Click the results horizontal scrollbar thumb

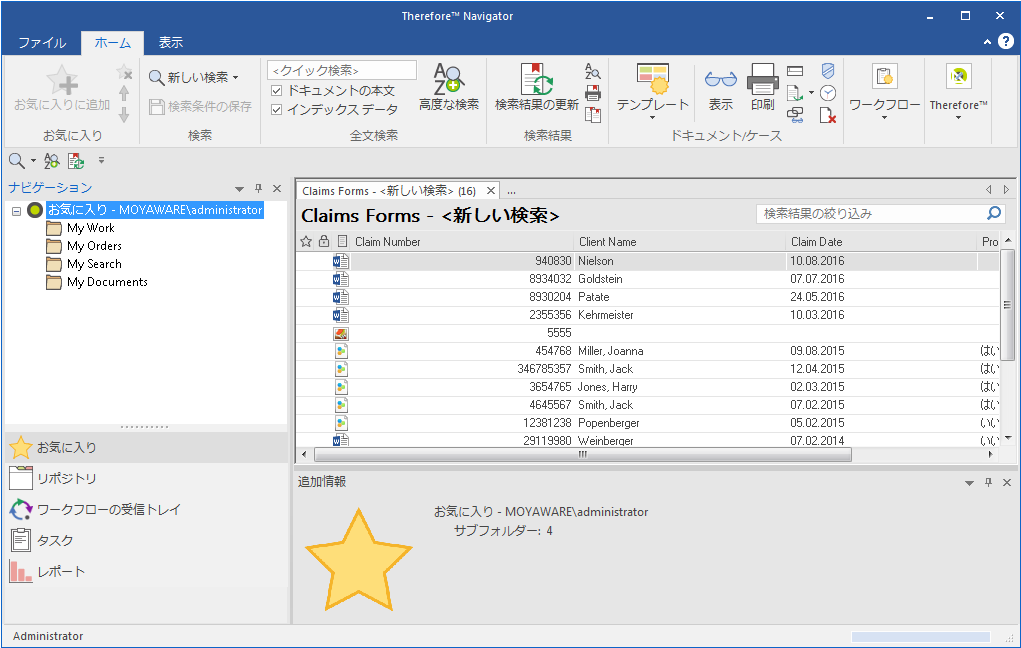coord(583,455)
